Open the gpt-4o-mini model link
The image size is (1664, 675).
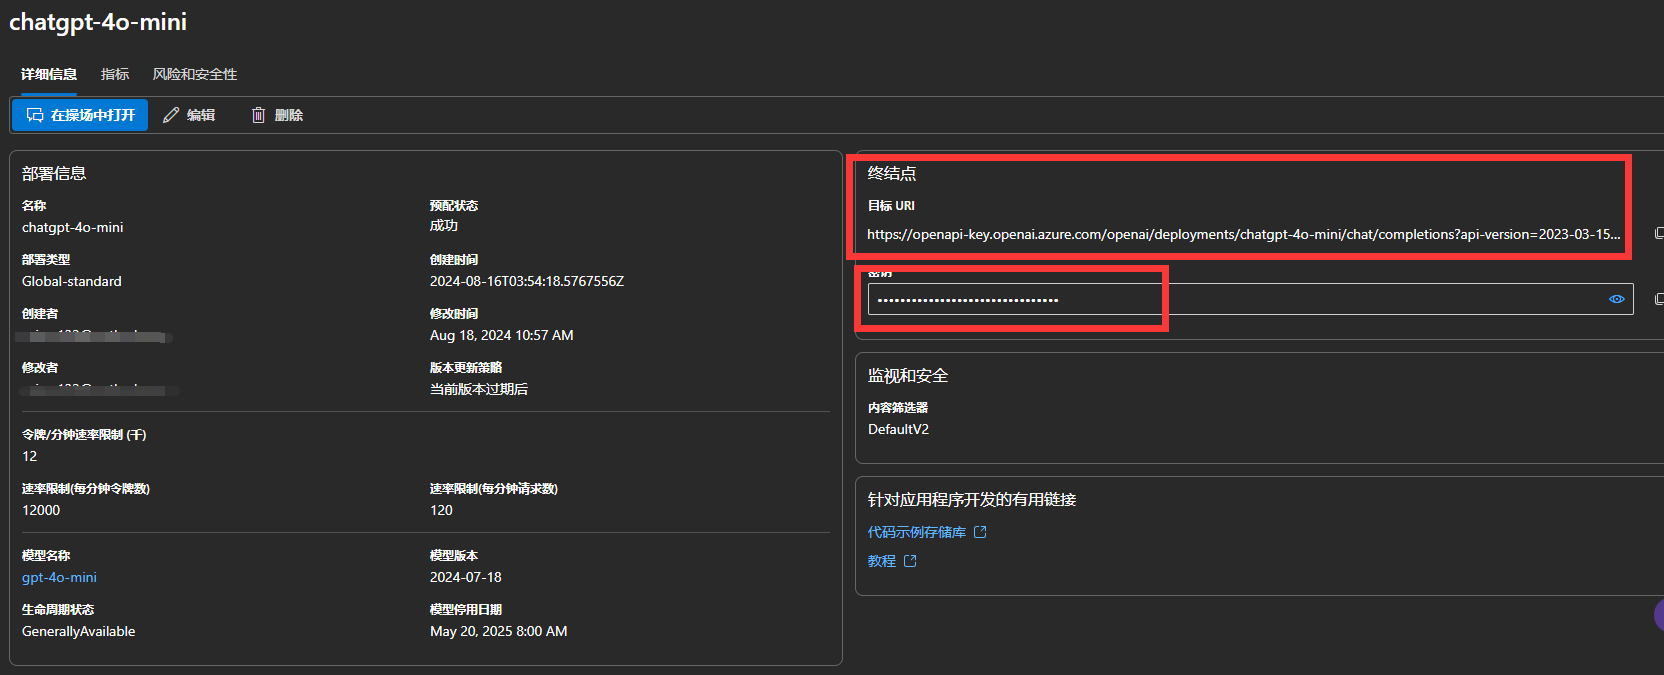(x=59, y=577)
